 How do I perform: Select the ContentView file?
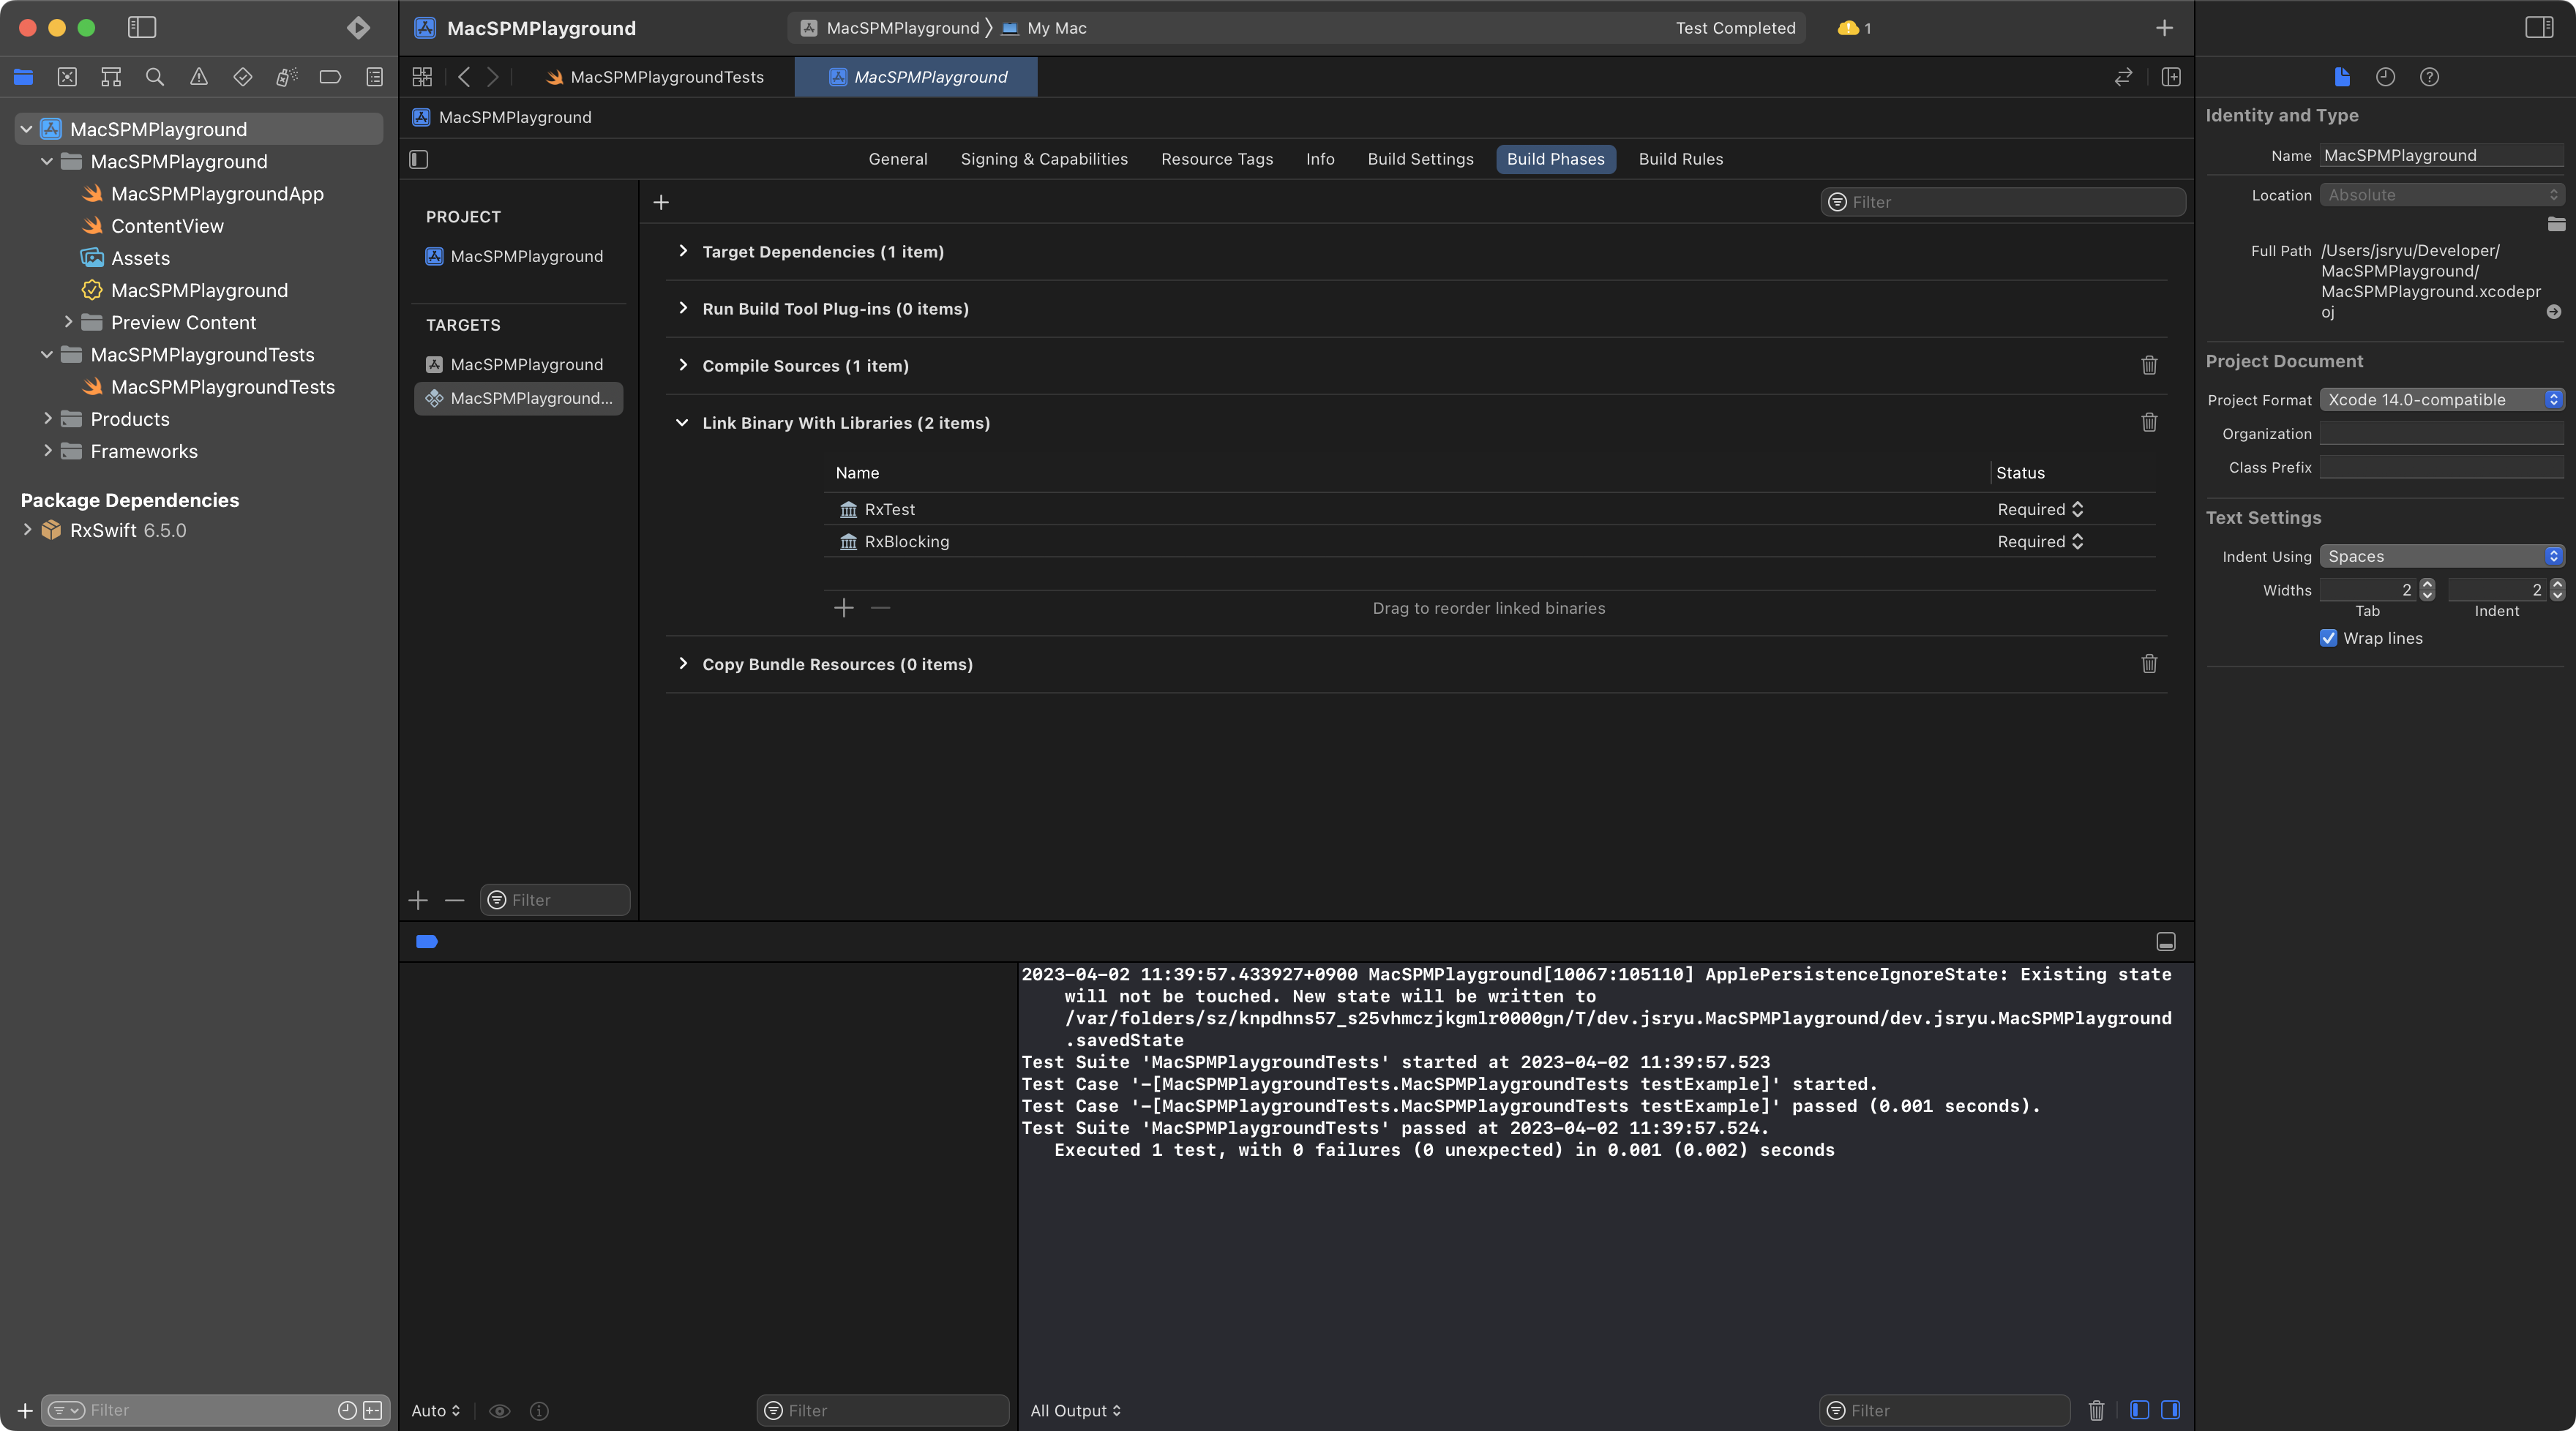(x=167, y=226)
